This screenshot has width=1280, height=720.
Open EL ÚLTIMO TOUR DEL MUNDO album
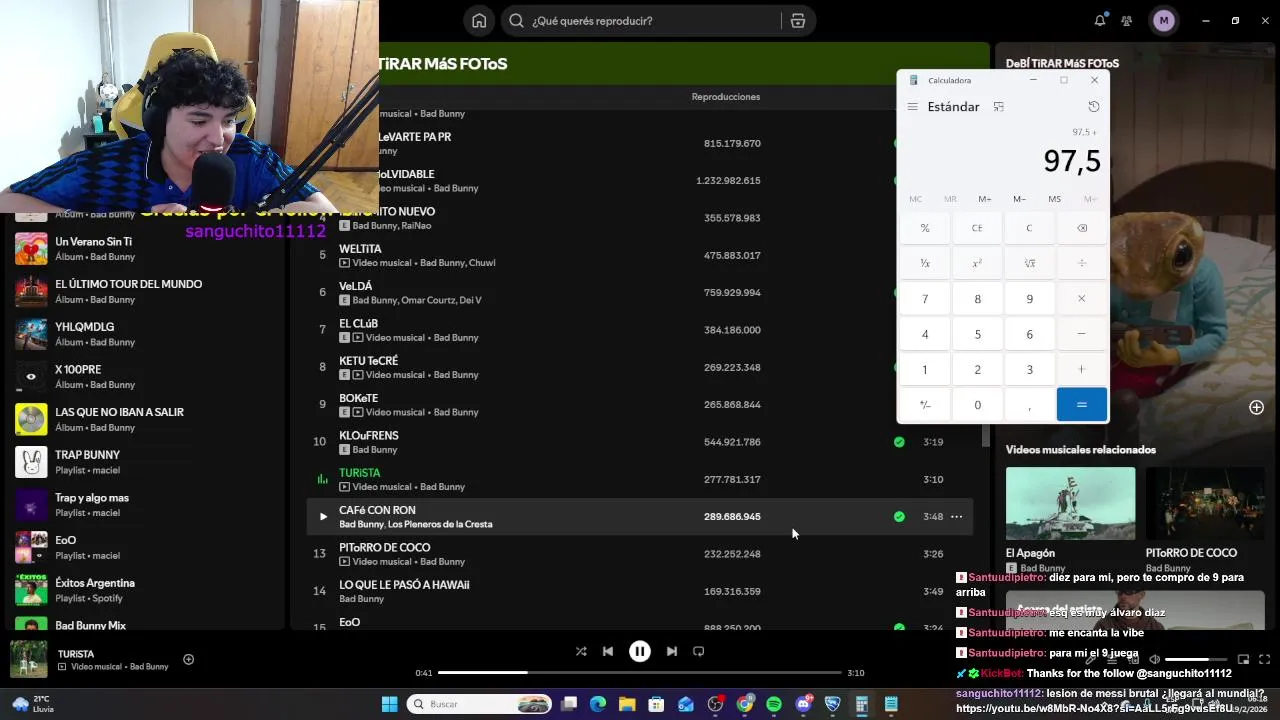[145, 291]
